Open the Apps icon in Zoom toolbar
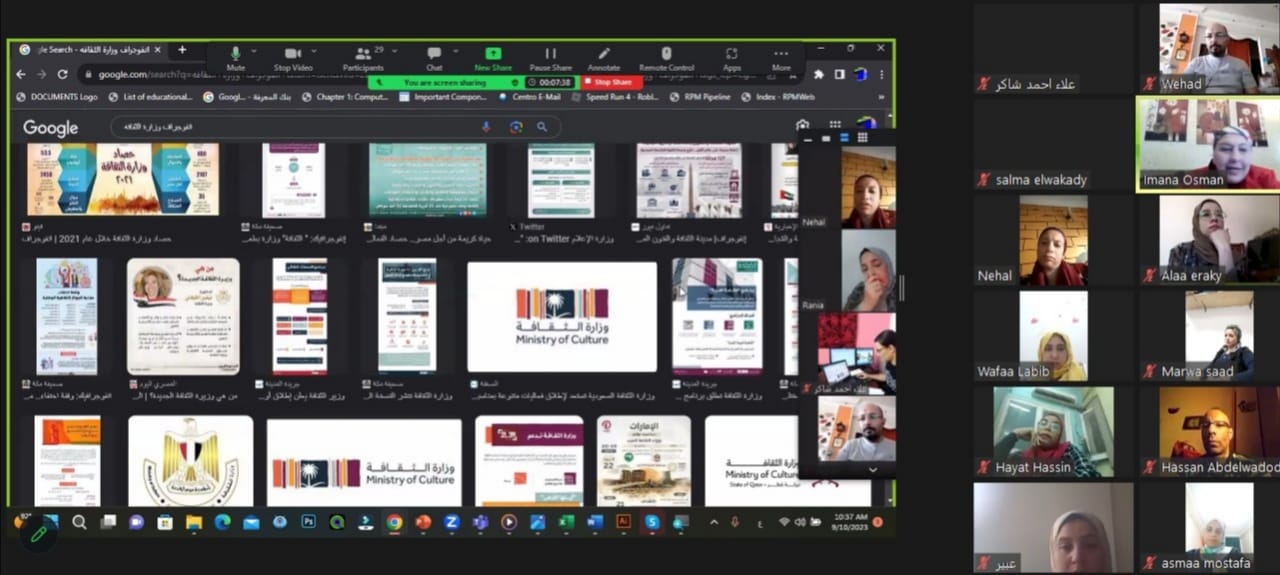This screenshot has height=575, width=1280. point(732,53)
